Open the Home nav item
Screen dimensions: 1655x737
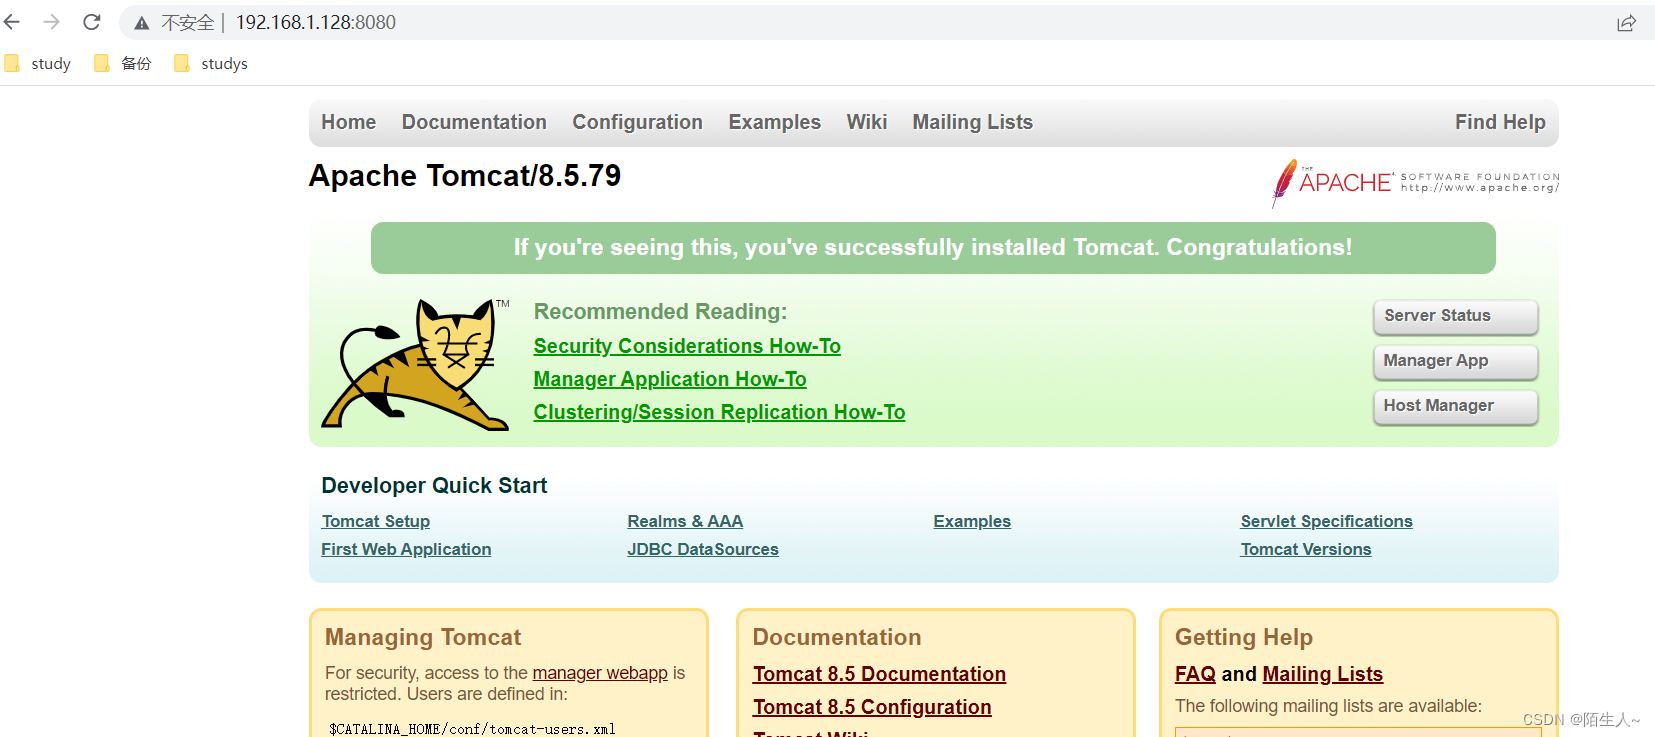coord(349,122)
